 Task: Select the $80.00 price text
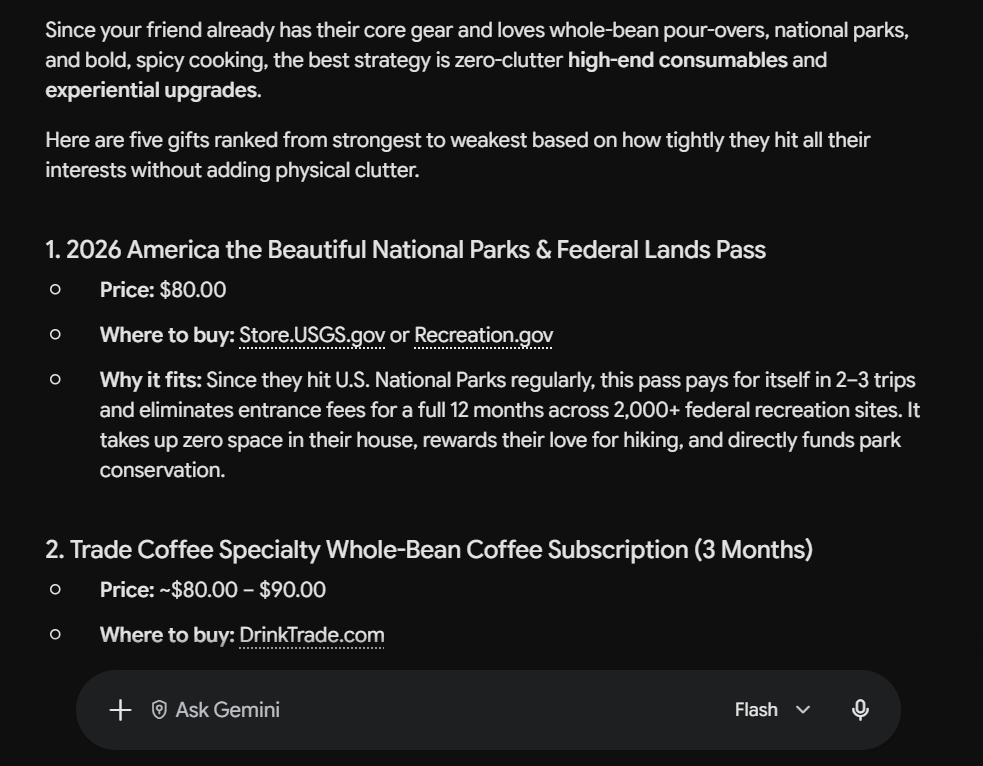(193, 290)
